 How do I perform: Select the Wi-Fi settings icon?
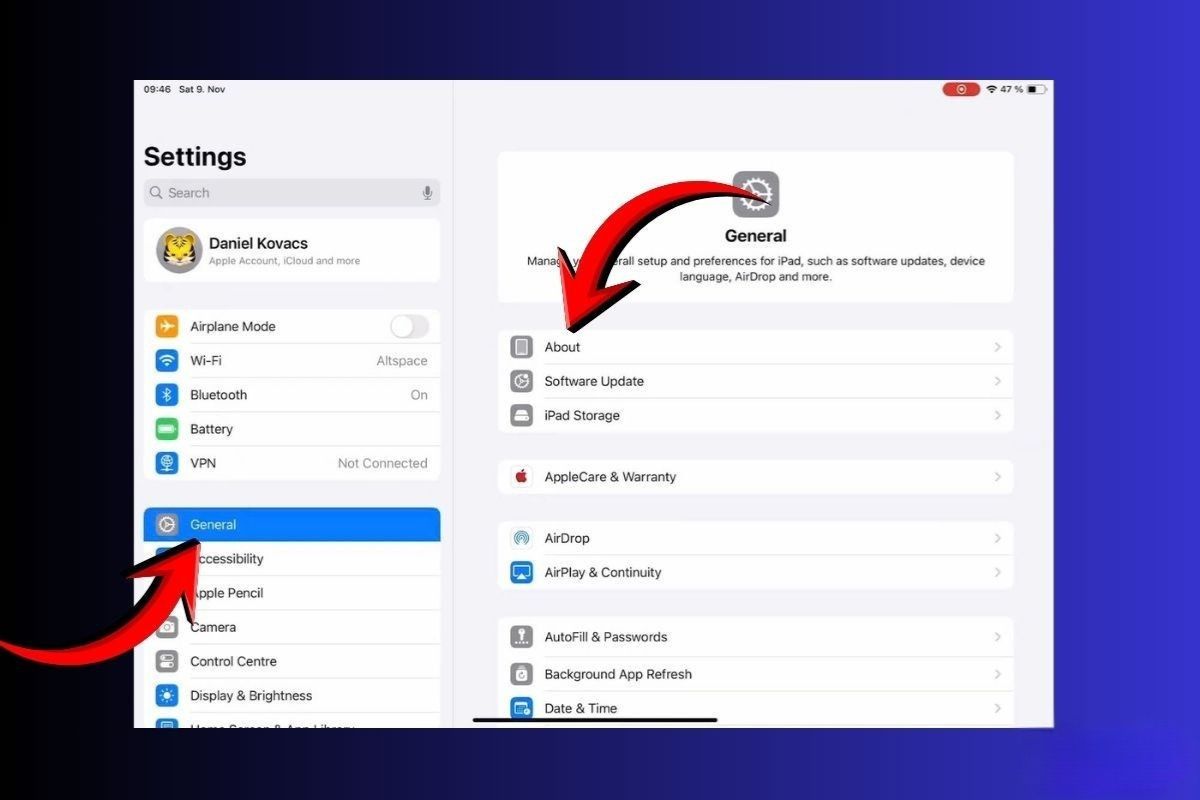[168, 361]
